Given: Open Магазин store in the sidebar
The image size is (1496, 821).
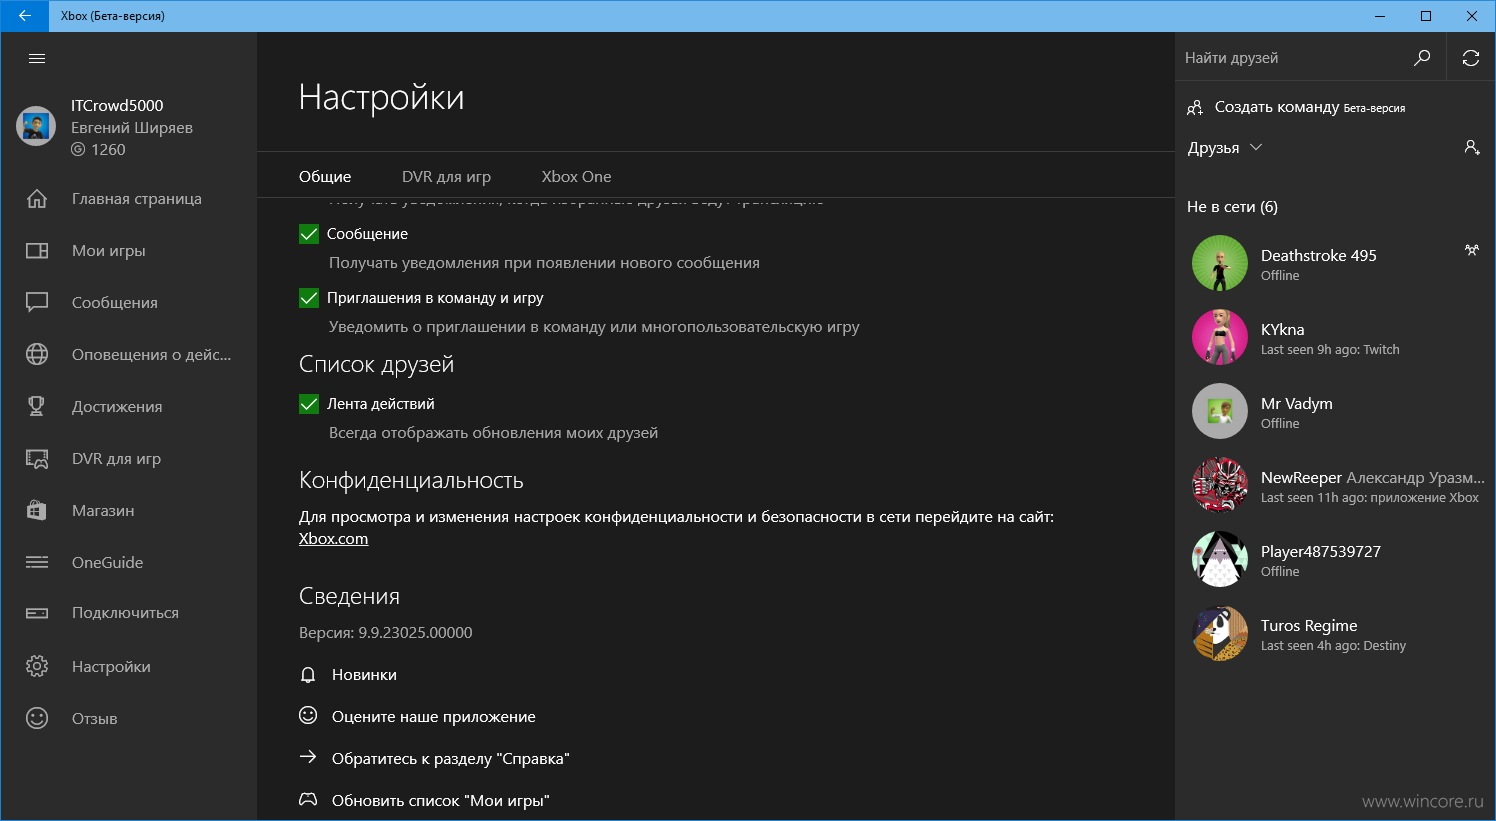Looking at the screenshot, I should coord(128,511).
